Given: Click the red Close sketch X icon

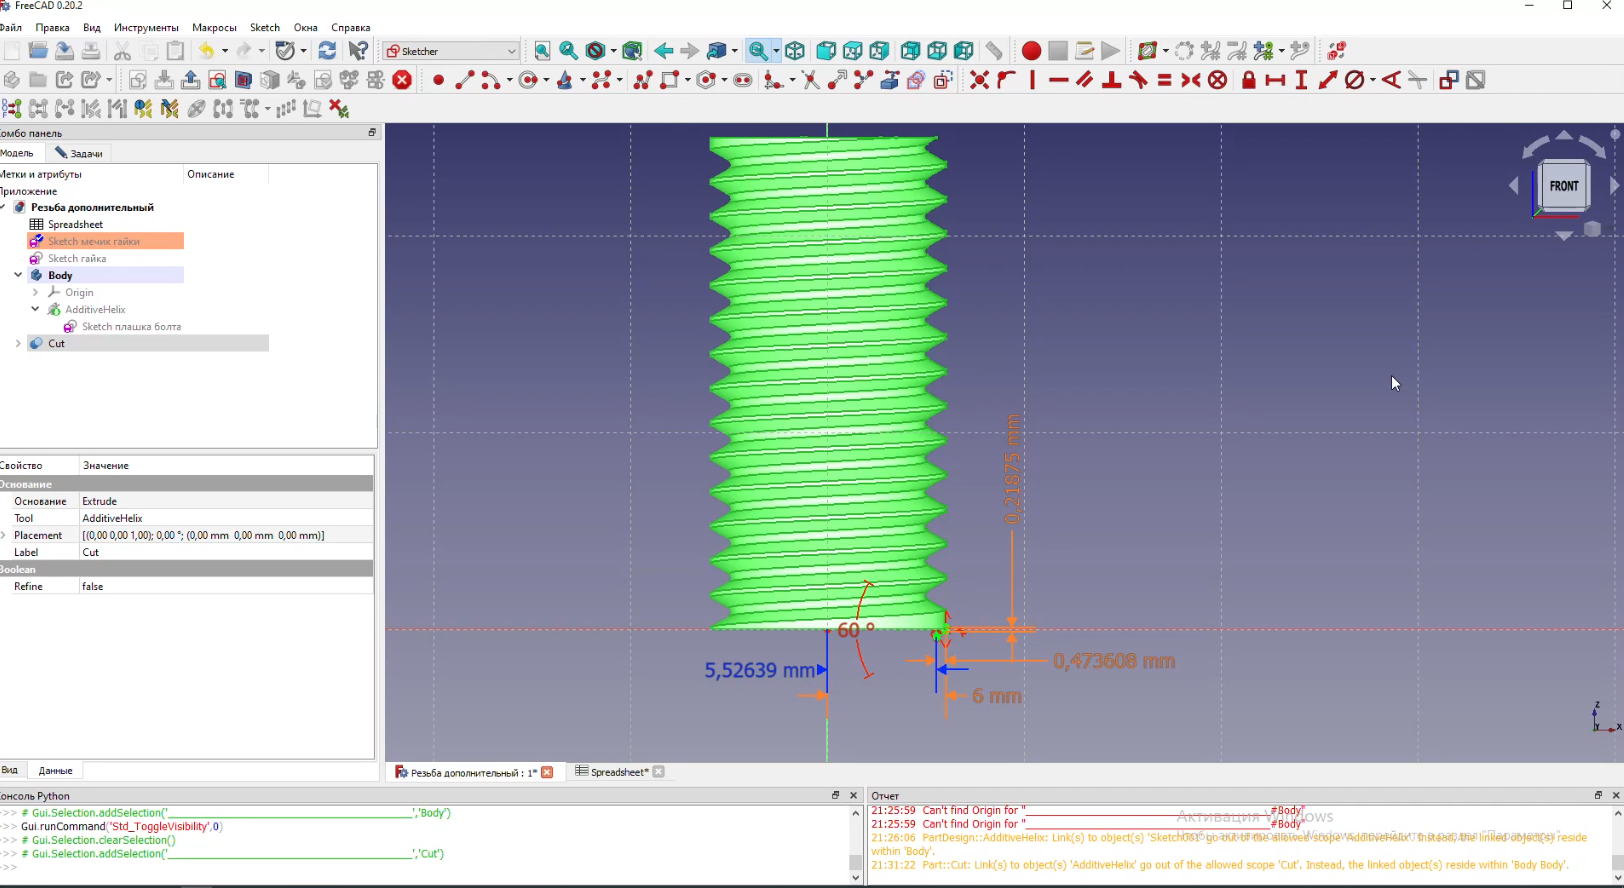Looking at the screenshot, I should [402, 81].
